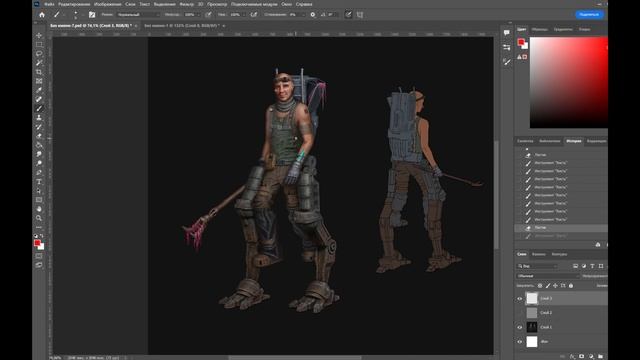Select the Rectangular Marquee tool
Screen dimensions: 640x360
coord(39,44)
